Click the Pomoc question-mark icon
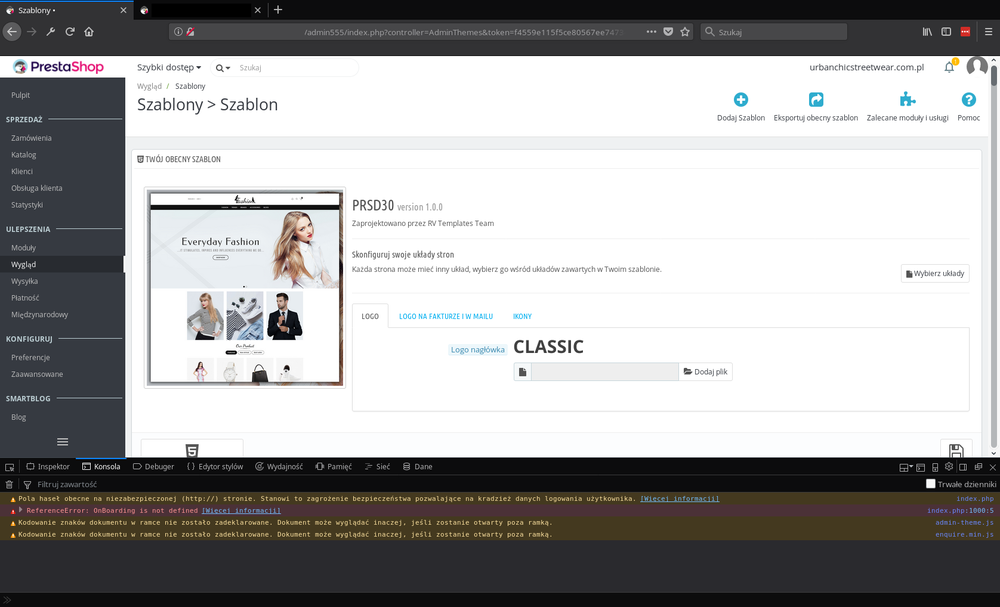This screenshot has width=1000, height=607. click(x=968, y=100)
